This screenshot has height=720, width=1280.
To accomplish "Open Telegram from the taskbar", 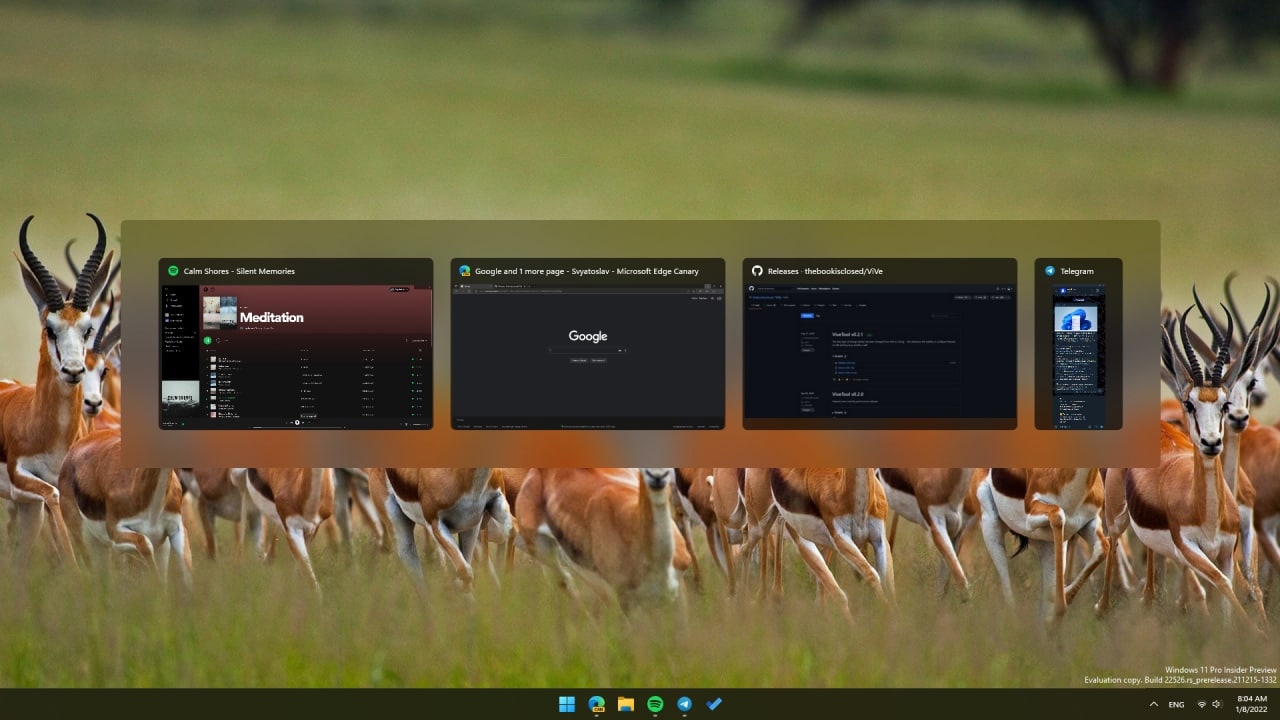I will 685,704.
